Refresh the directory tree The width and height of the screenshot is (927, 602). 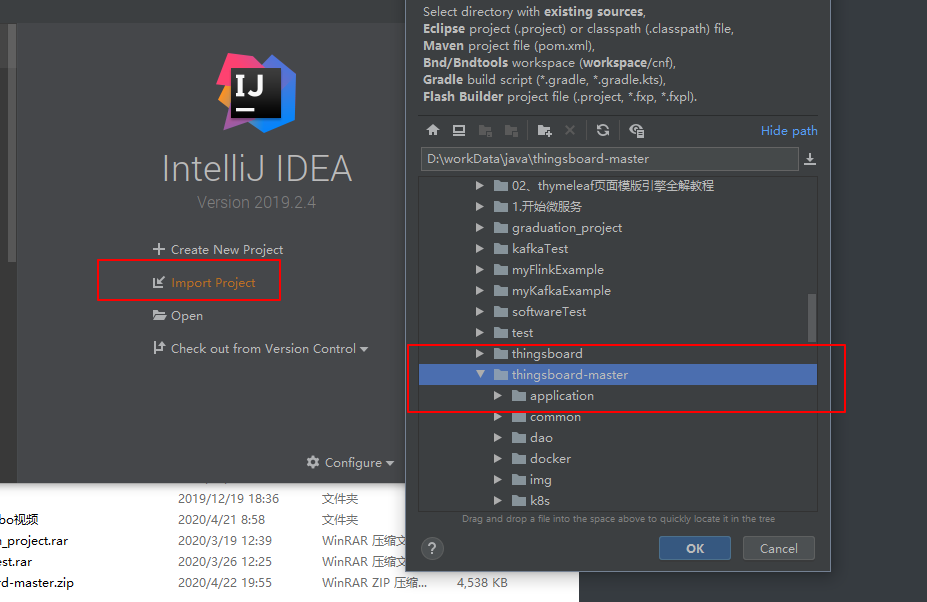coord(602,130)
